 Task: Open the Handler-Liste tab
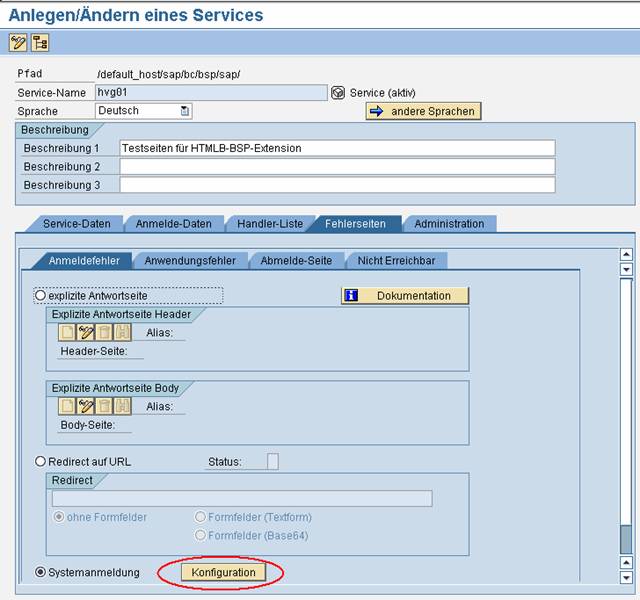click(270, 224)
